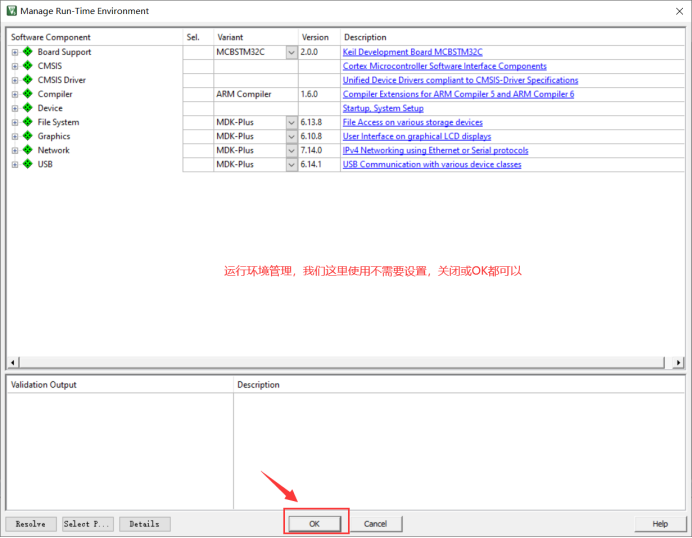Expand the CMSIS Driver tree node
692x538 pixels.
[15, 80]
